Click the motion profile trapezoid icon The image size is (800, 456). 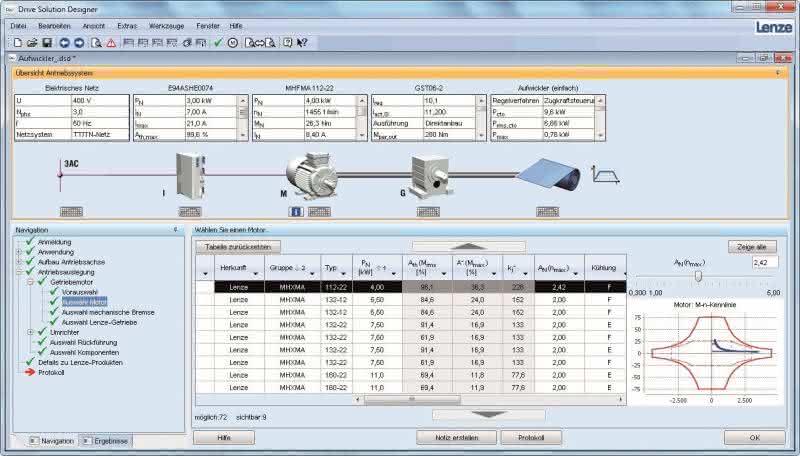click(605, 174)
